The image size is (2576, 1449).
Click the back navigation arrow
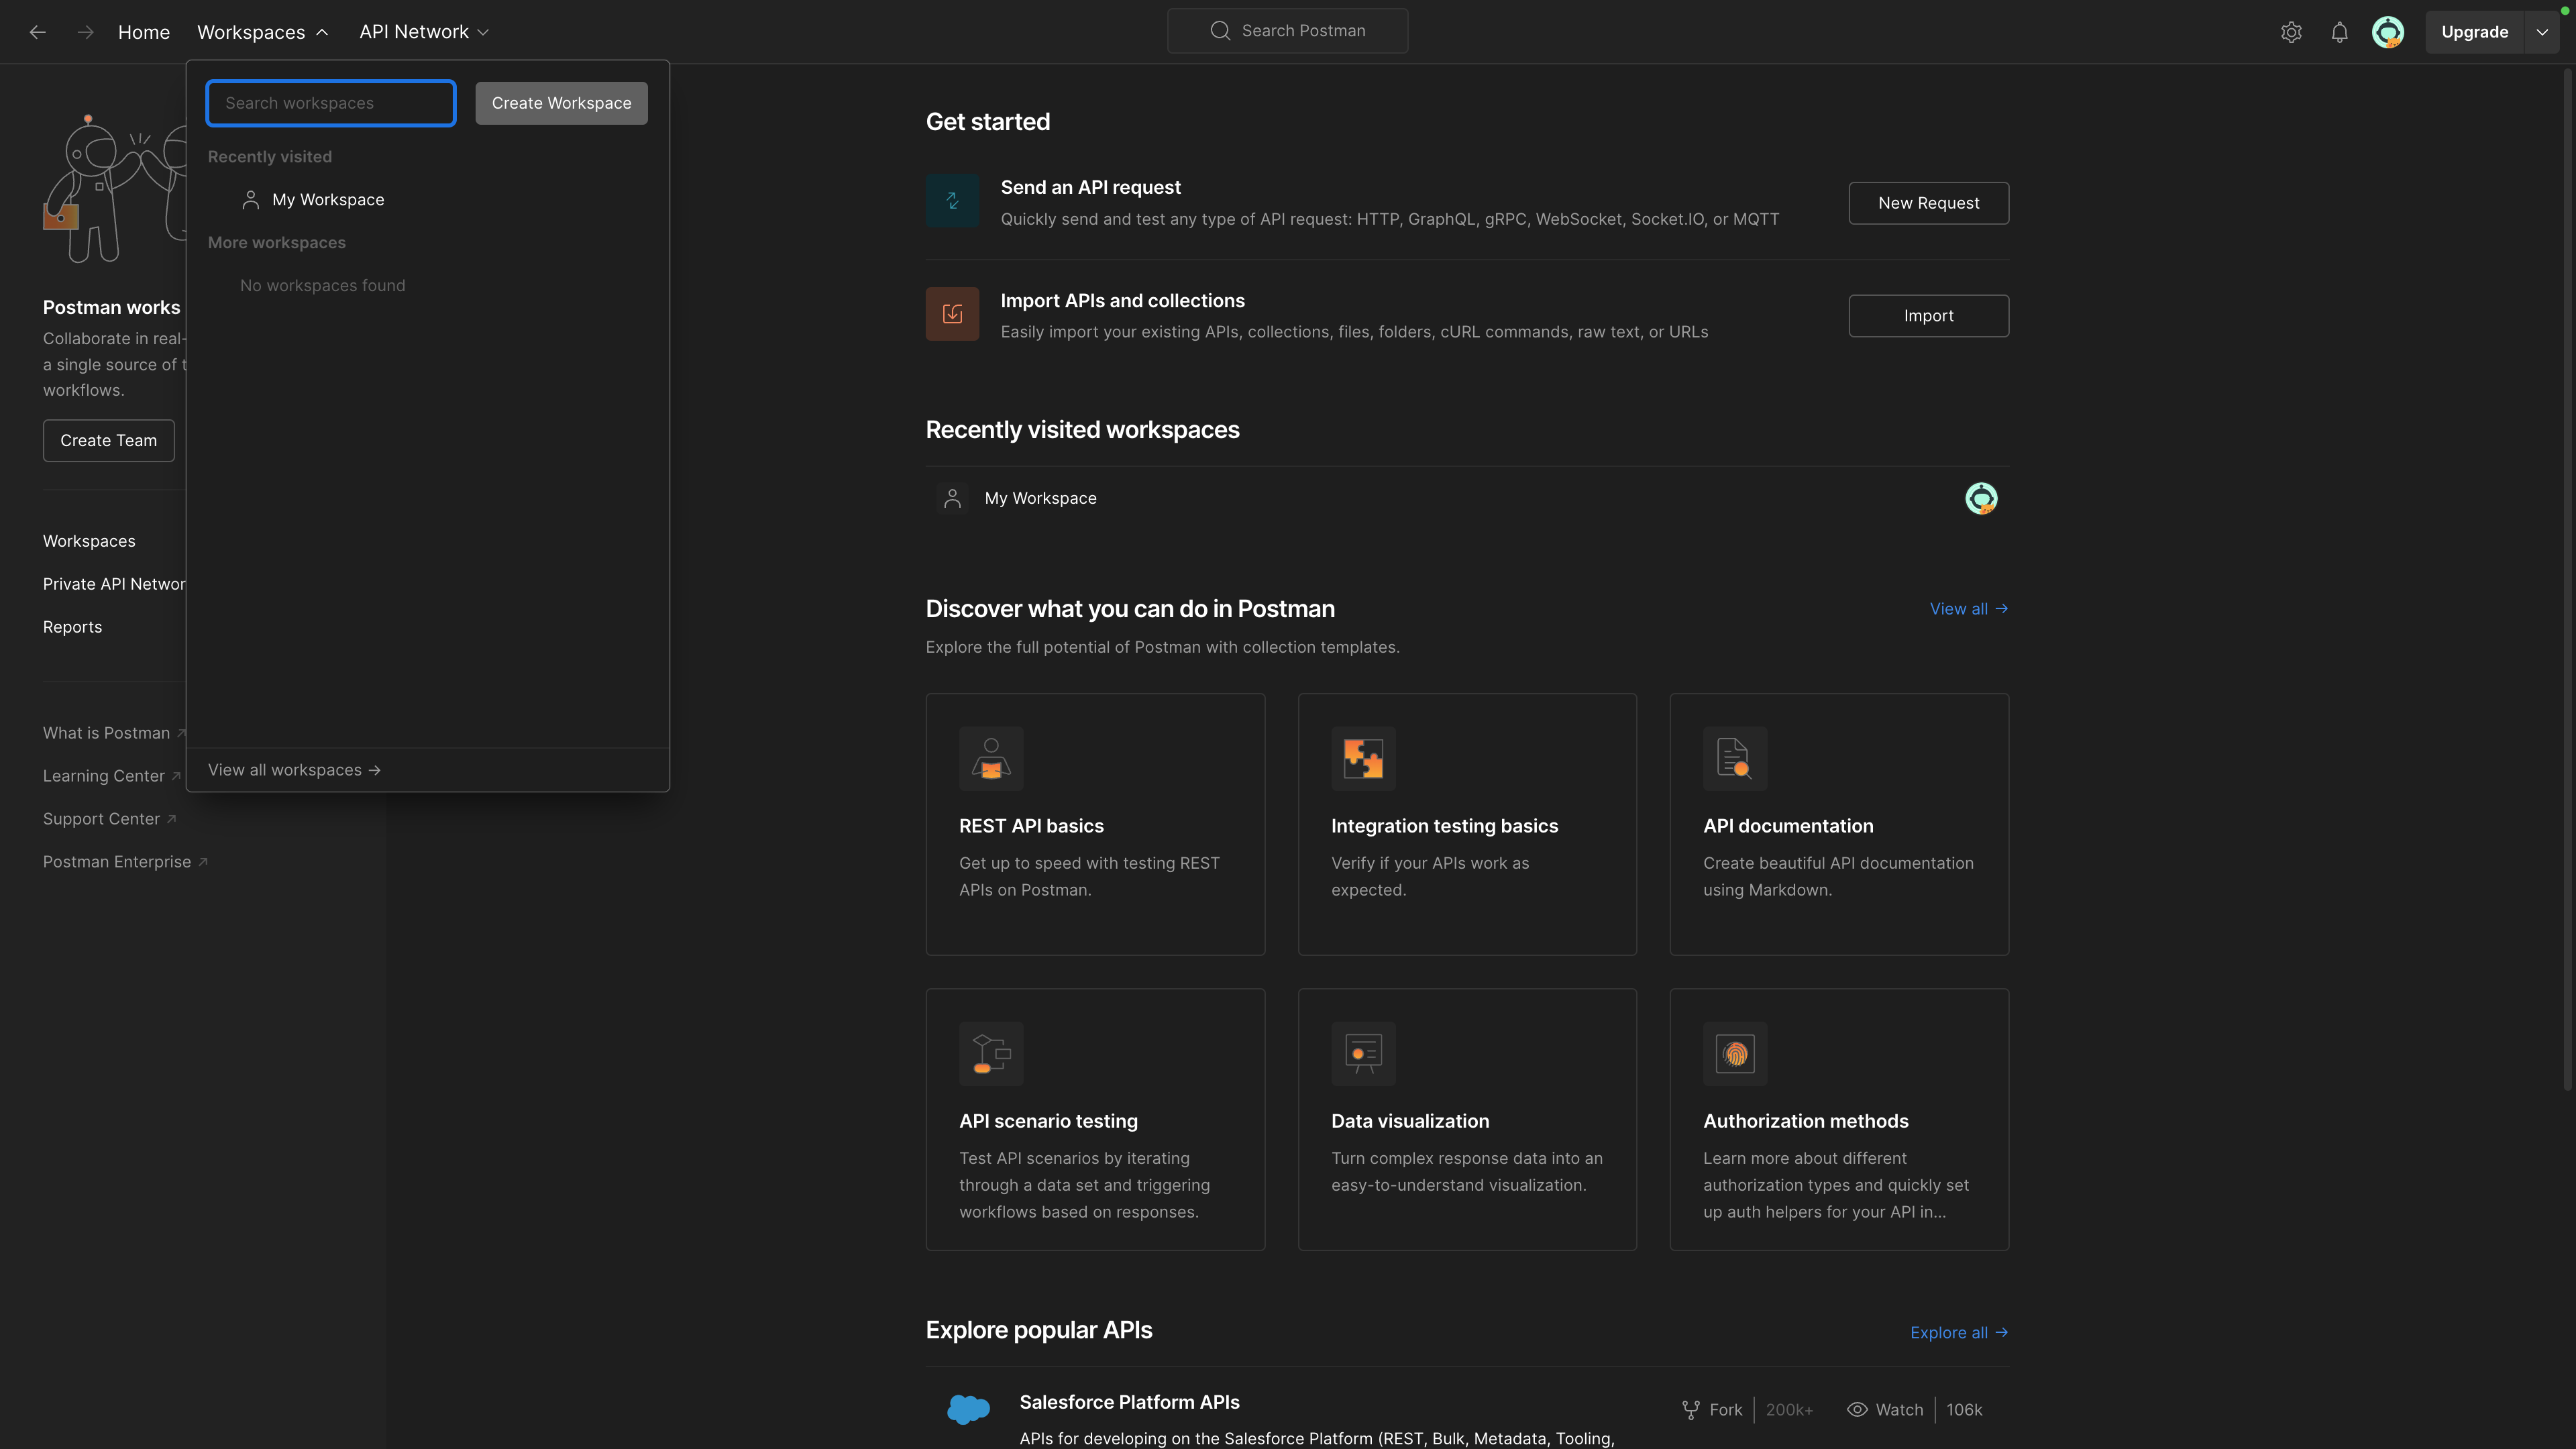tap(38, 32)
